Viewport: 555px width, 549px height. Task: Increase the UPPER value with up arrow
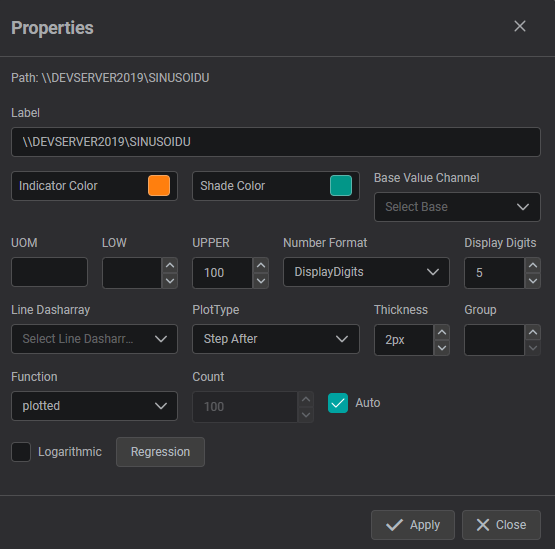(x=261, y=265)
